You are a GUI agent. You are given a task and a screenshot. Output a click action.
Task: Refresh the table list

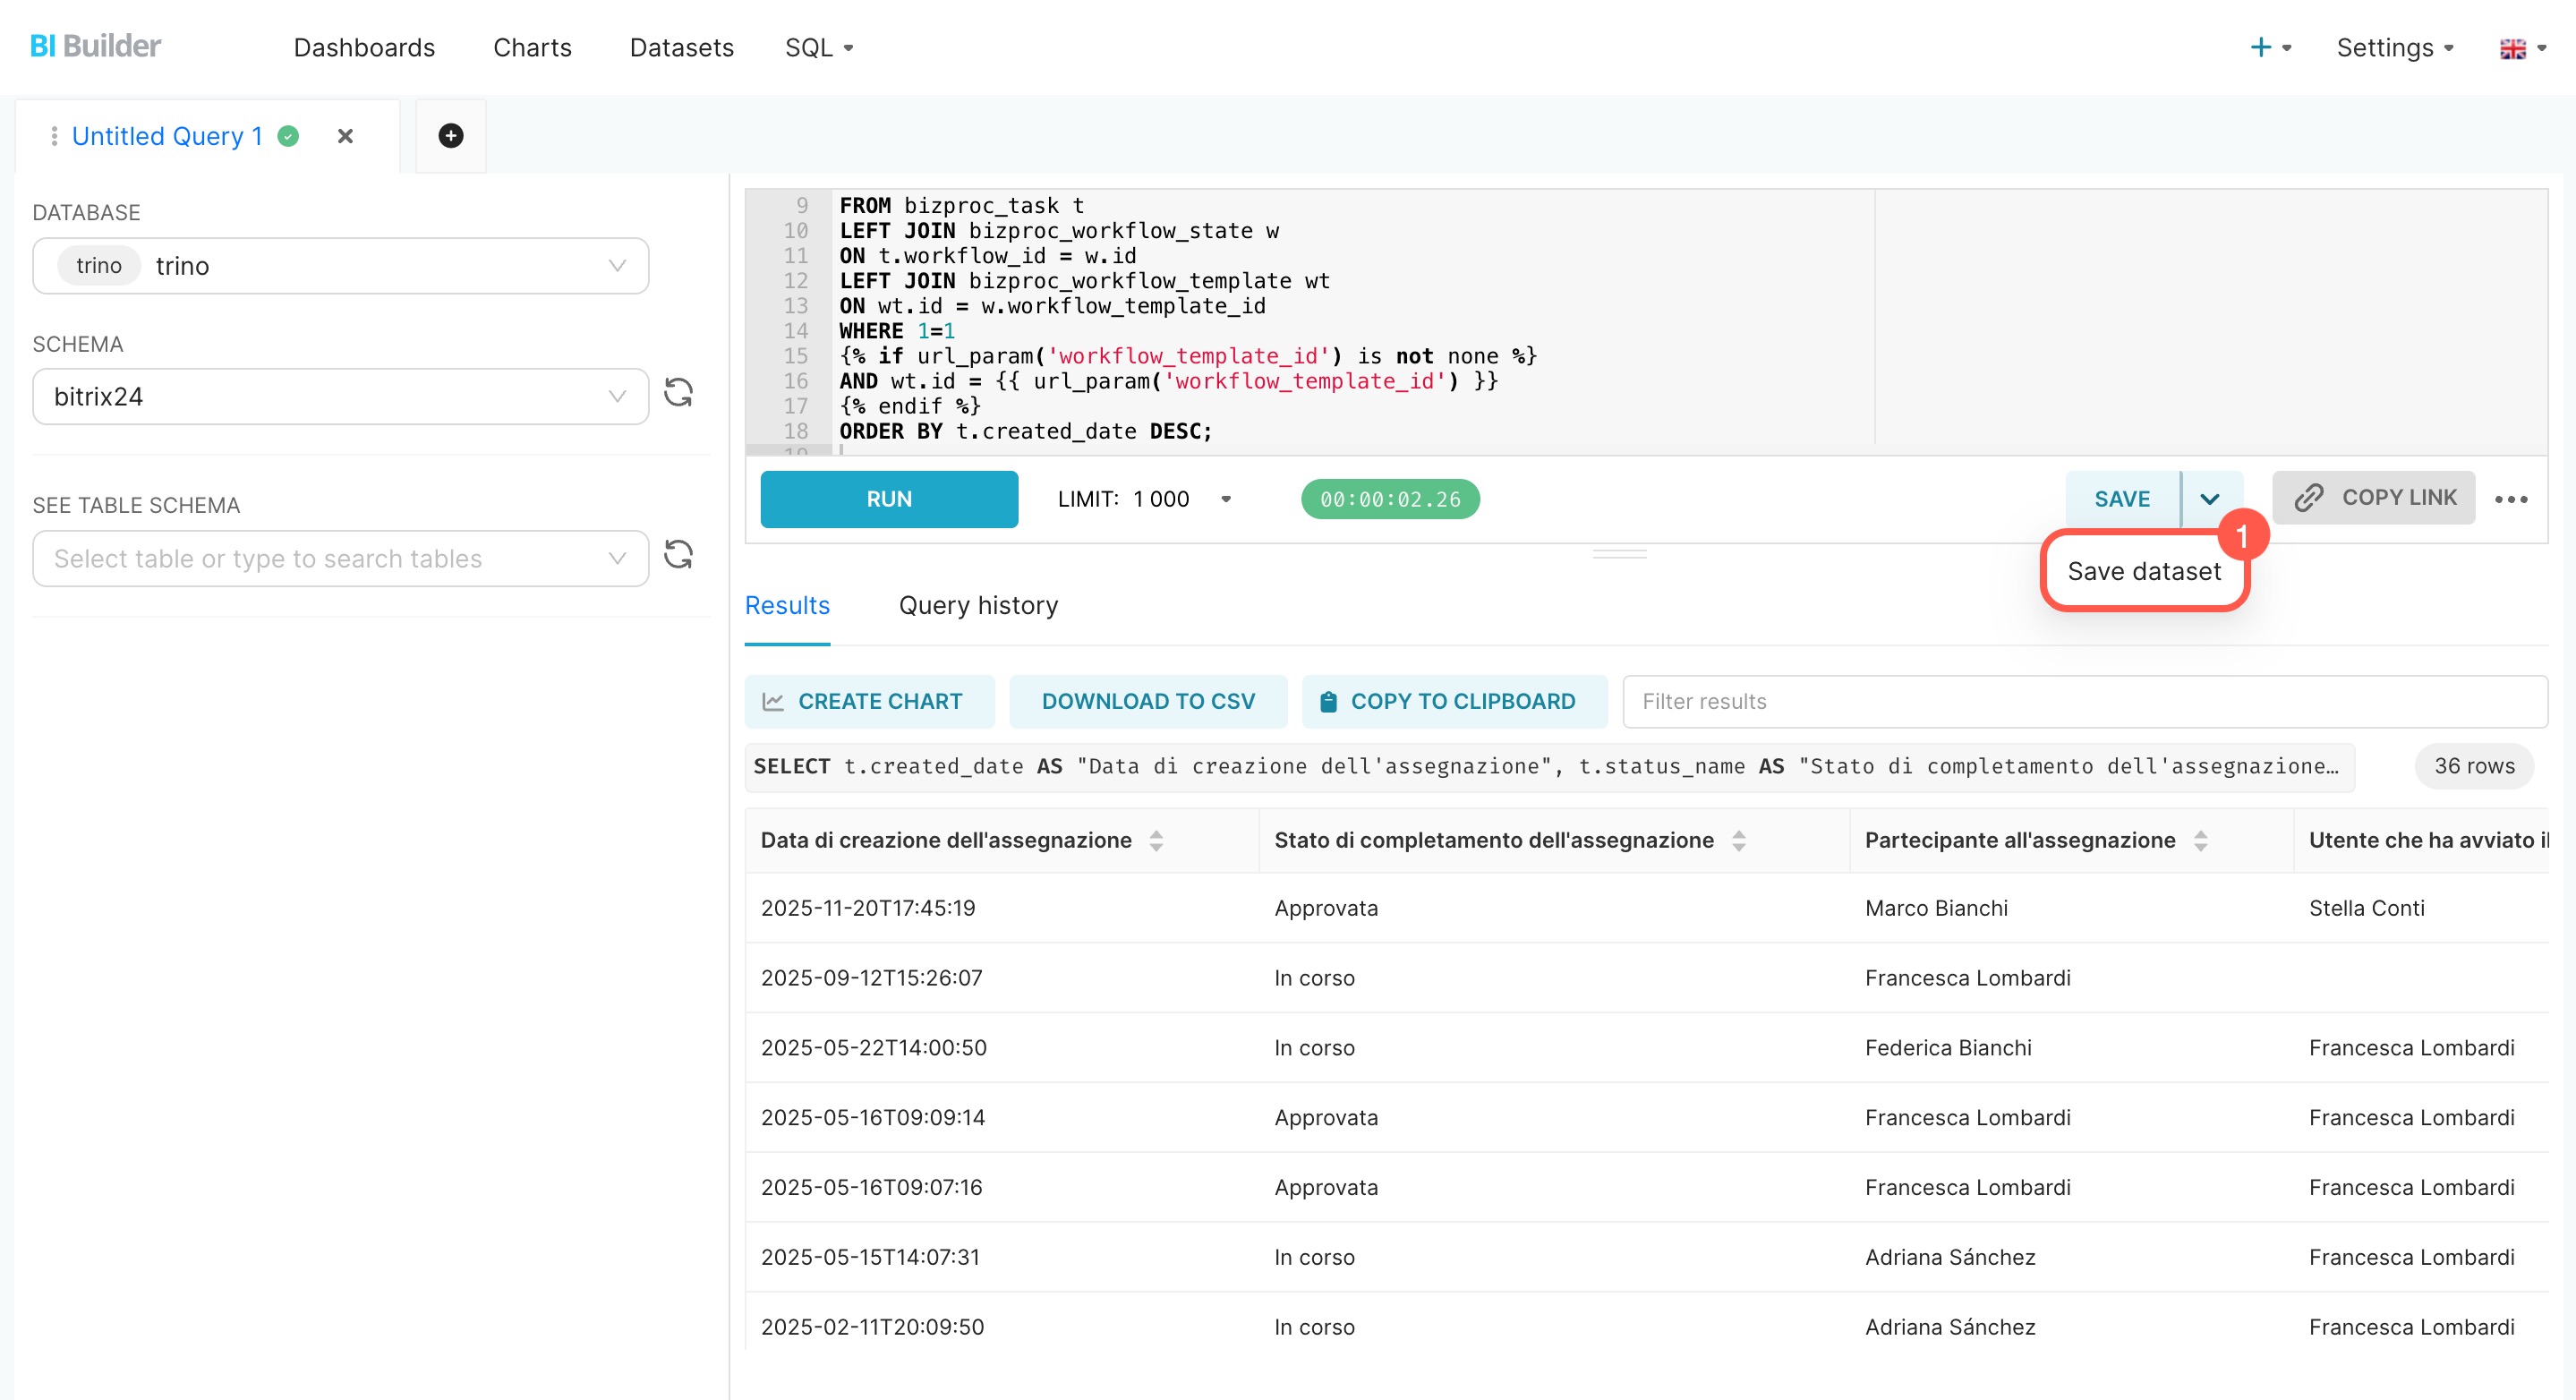click(678, 555)
